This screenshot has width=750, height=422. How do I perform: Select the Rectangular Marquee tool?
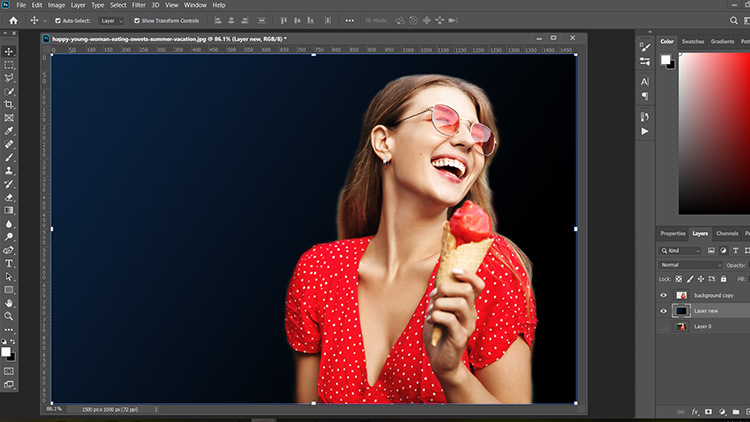(9, 65)
